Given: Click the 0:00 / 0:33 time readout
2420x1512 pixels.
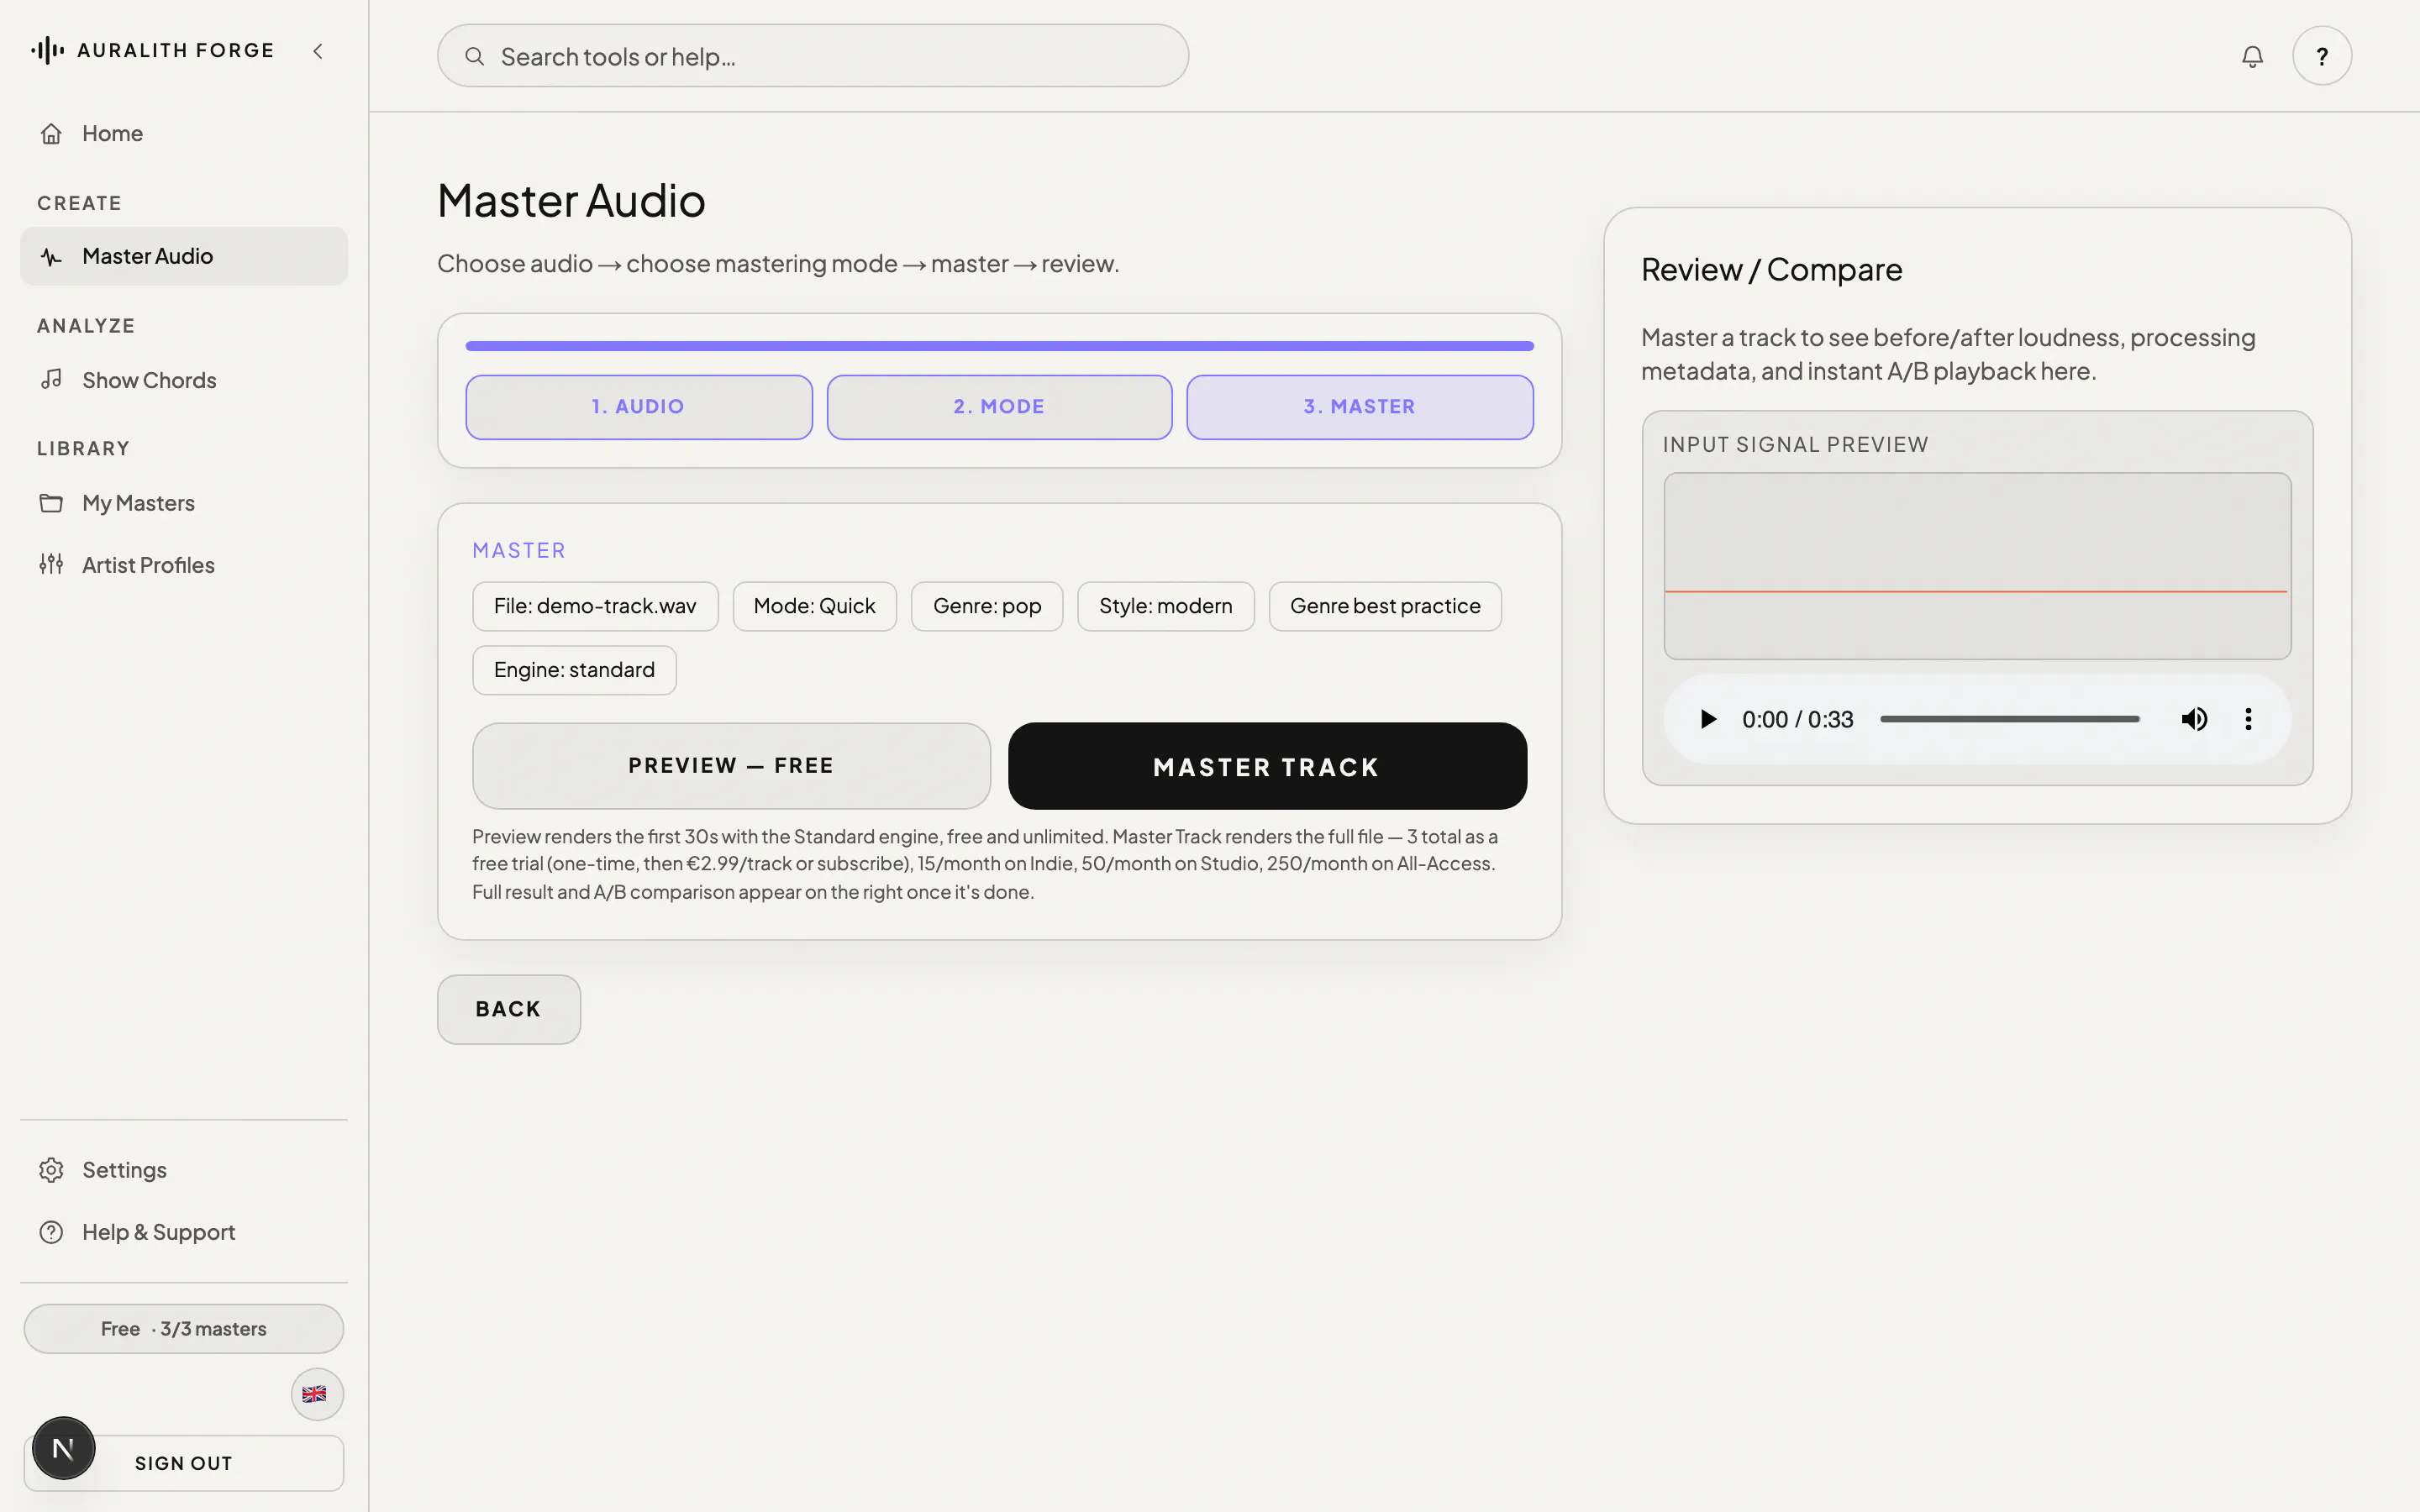Looking at the screenshot, I should 1797,719.
